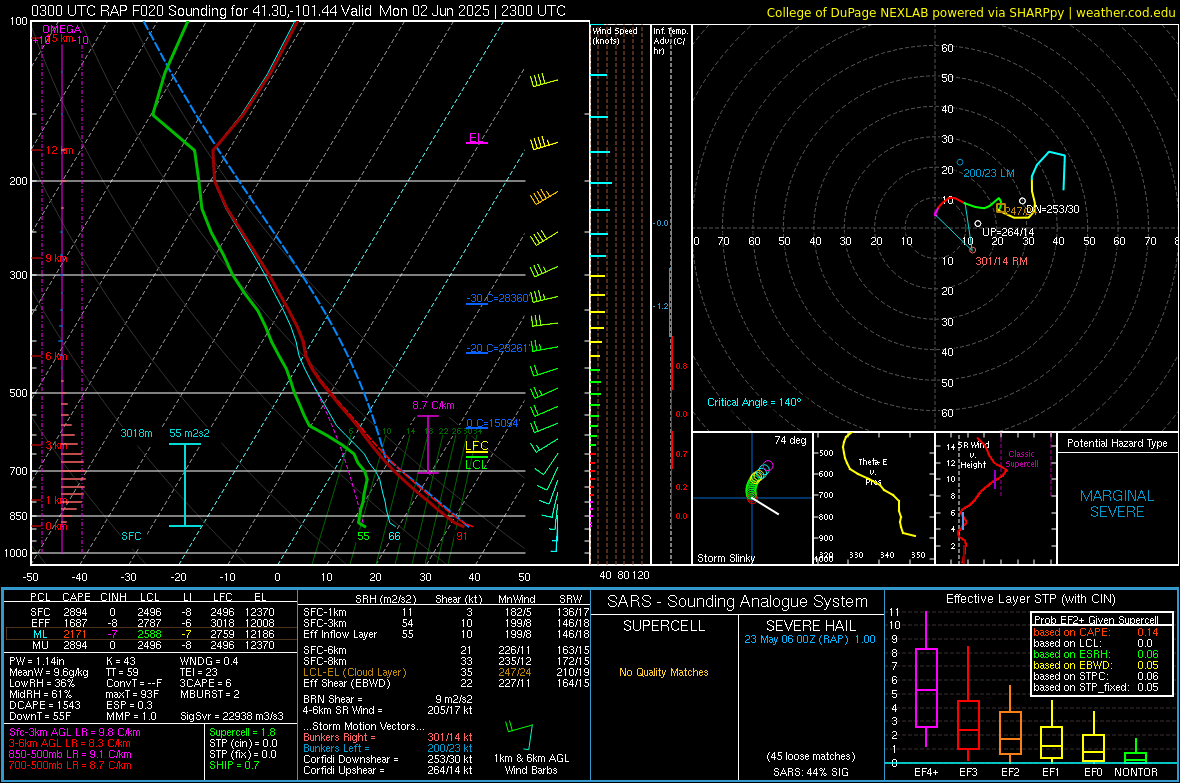Click the OMEGA label
Image resolution: width=1180 pixels, height=783 pixels.
tap(62, 29)
